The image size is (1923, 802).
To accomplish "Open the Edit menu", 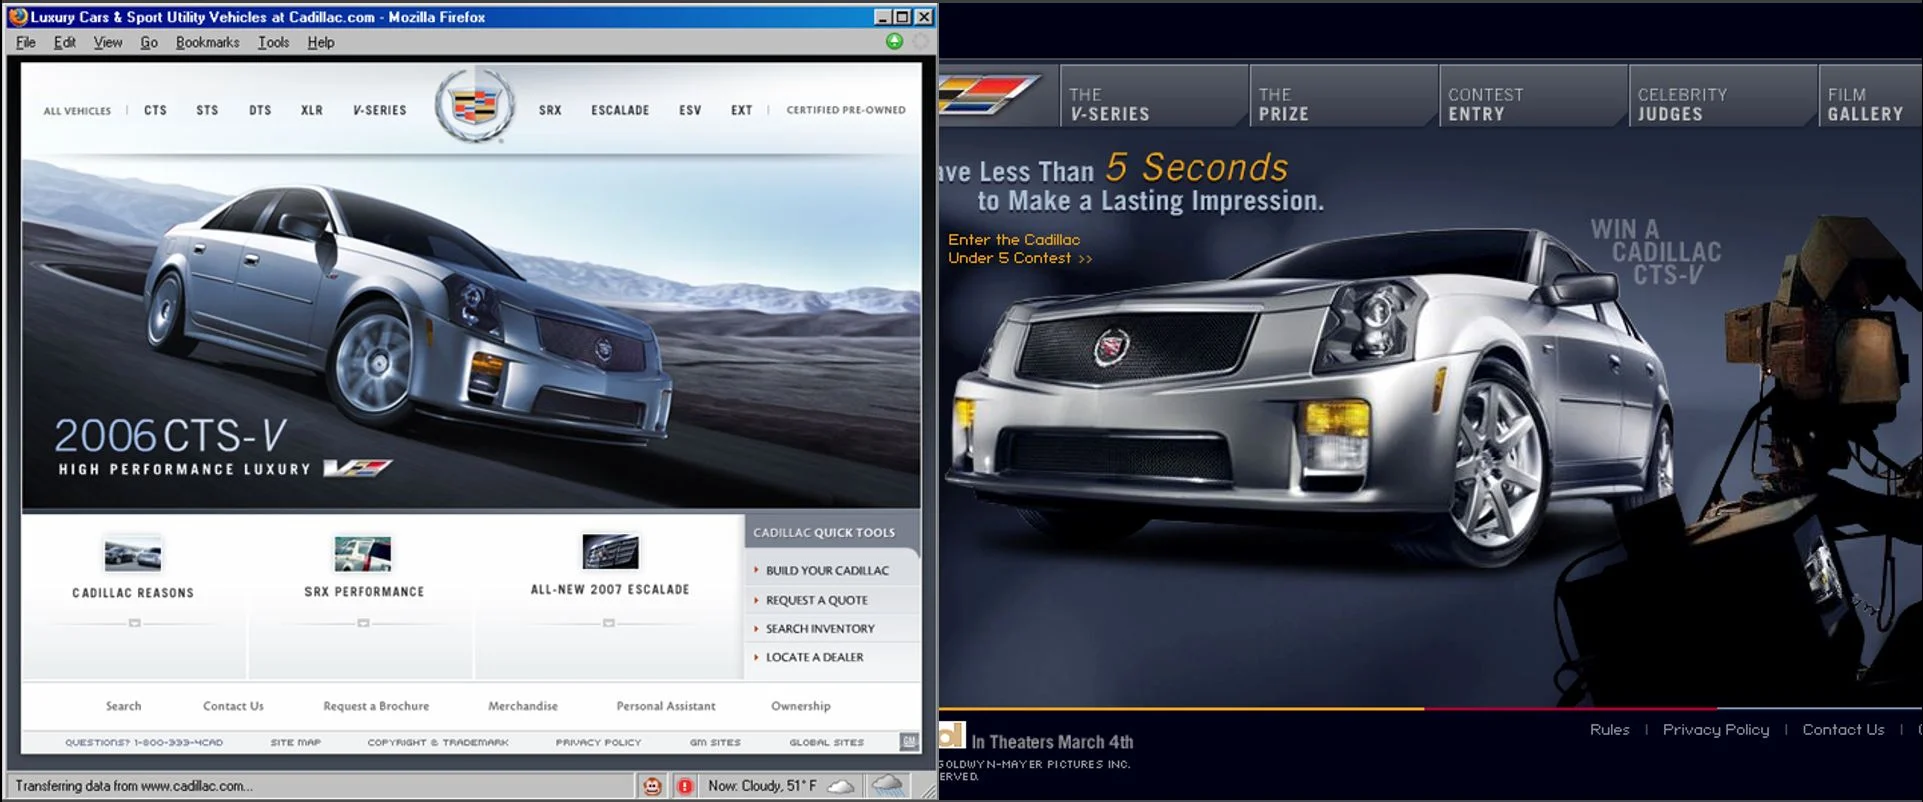I will click(65, 42).
